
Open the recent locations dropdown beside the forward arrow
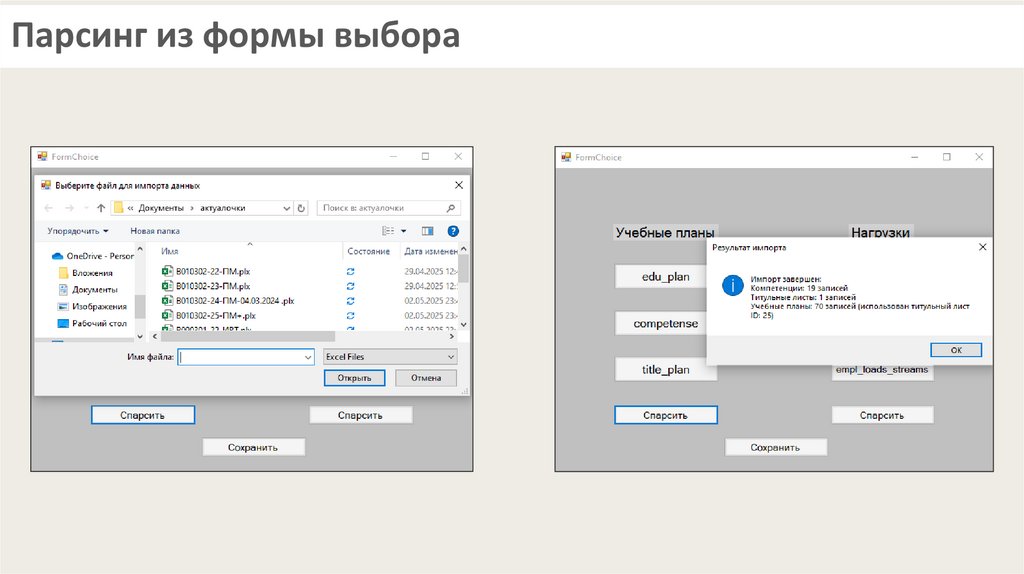(x=86, y=208)
